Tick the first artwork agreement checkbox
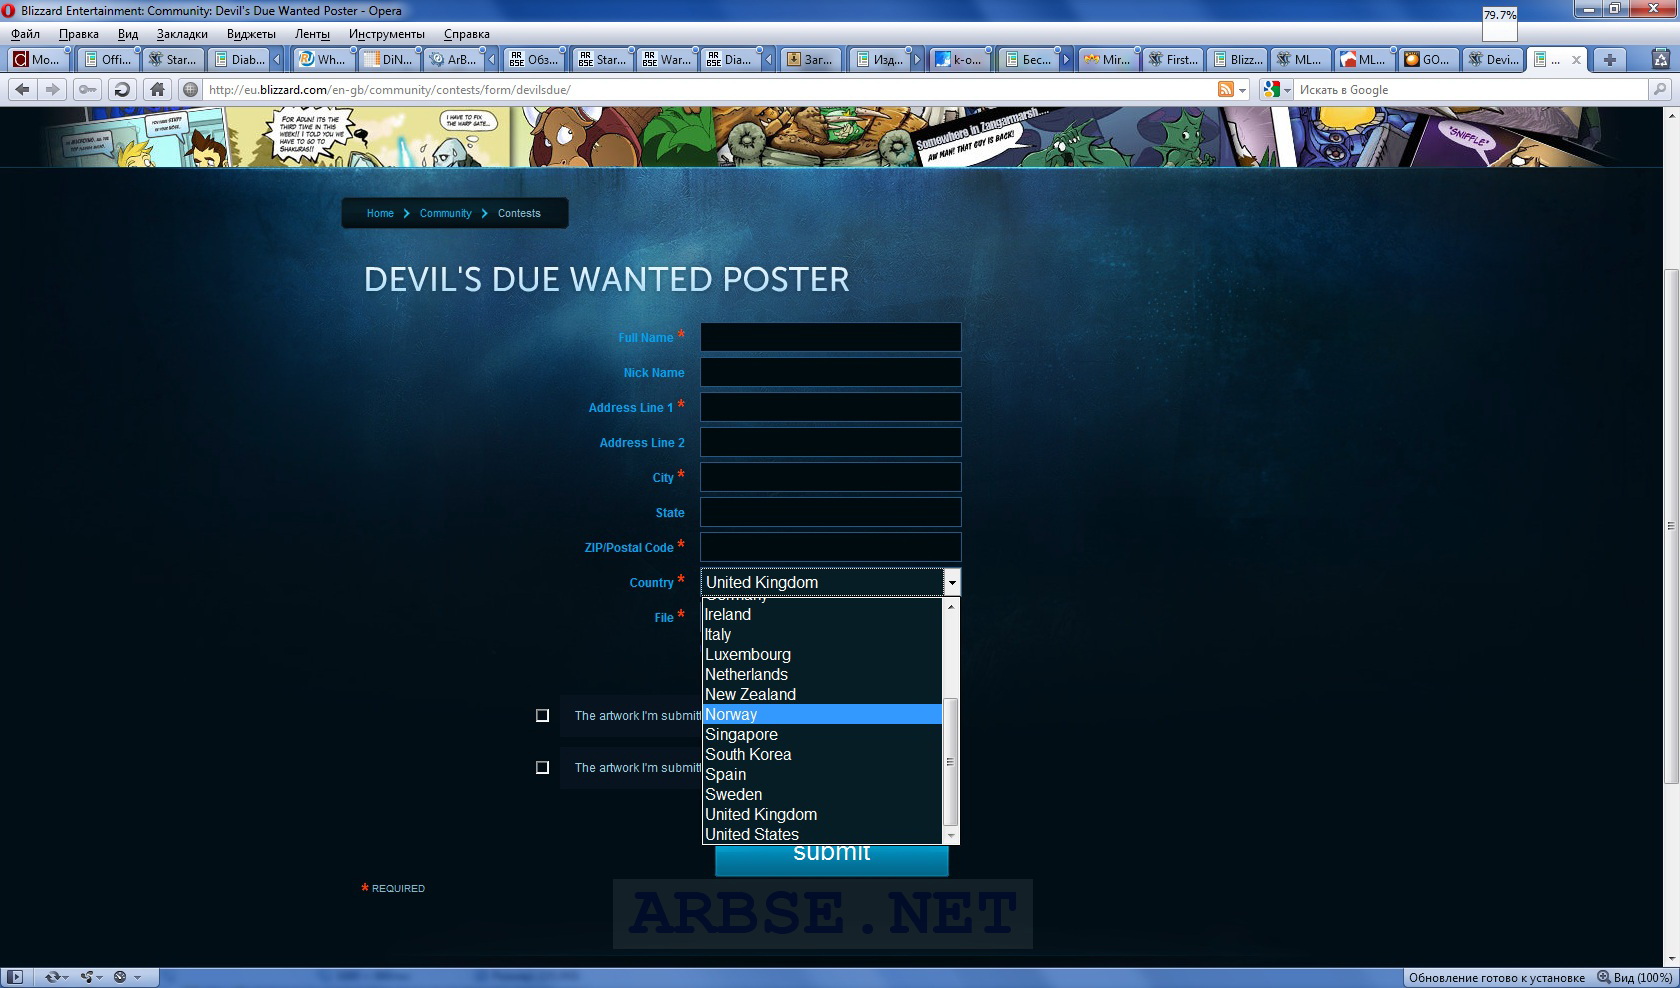 pyautogui.click(x=542, y=716)
